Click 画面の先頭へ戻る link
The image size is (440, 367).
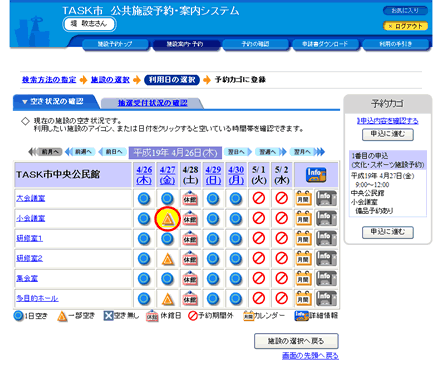310,356
